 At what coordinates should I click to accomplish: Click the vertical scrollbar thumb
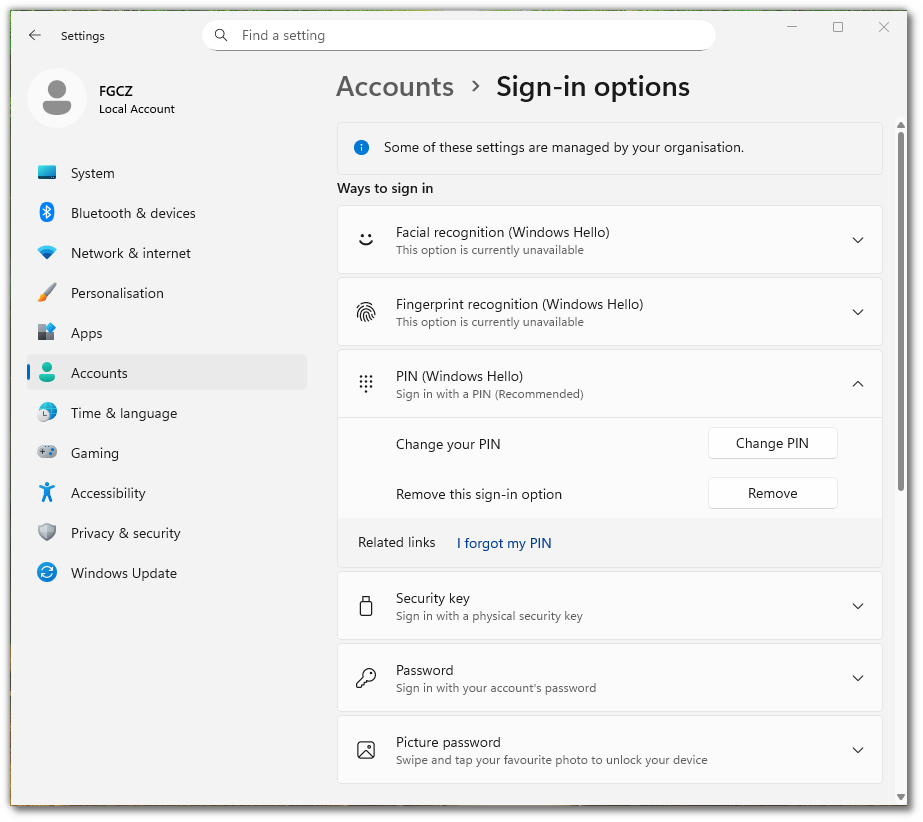[x=901, y=311]
